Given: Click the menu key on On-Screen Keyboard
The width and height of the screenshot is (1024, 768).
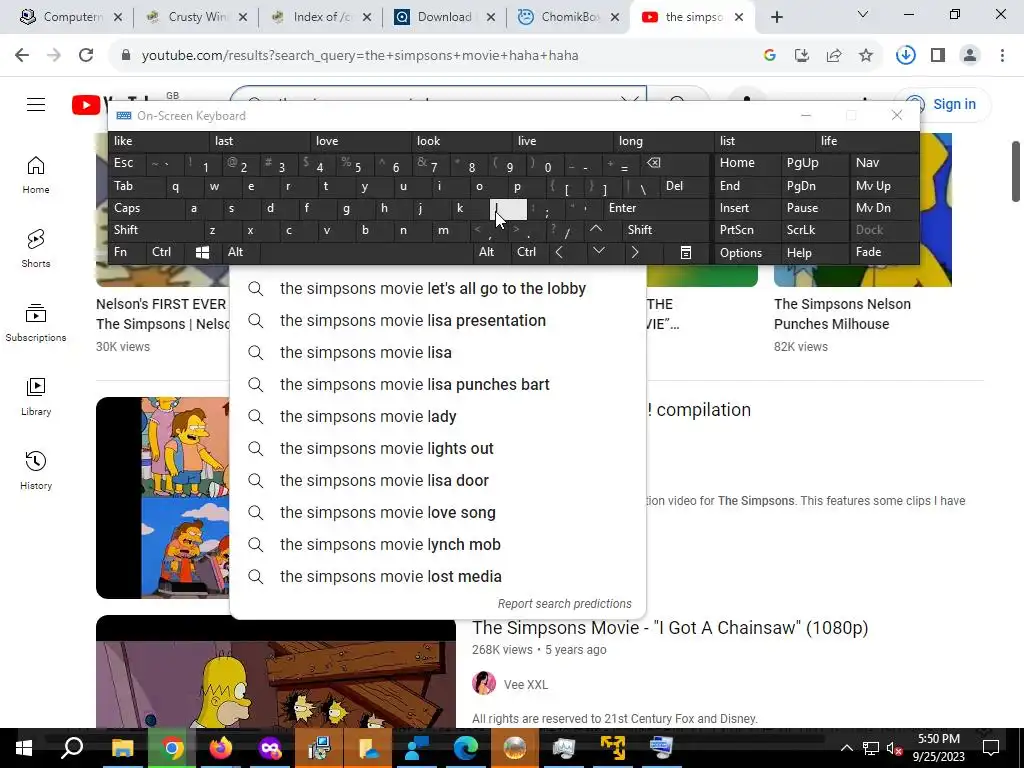Looking at the screenshot, I should pyautogui.click(x=686, y=253).
